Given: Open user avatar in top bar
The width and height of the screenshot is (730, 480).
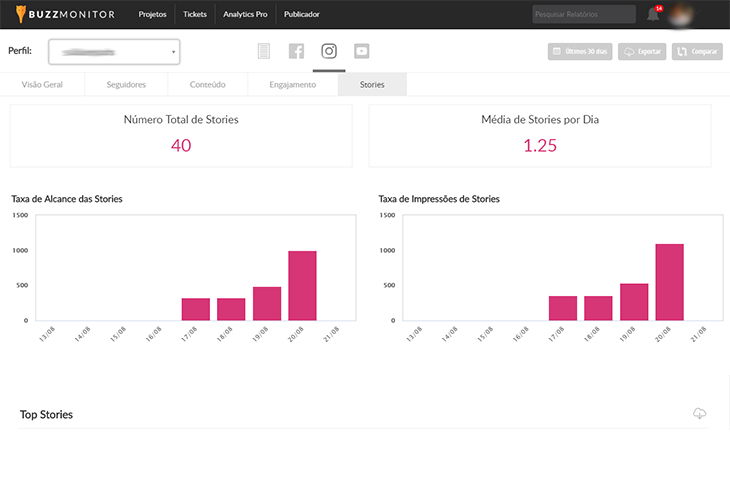Looking at the screenshot, I should (x=684, y=14).
